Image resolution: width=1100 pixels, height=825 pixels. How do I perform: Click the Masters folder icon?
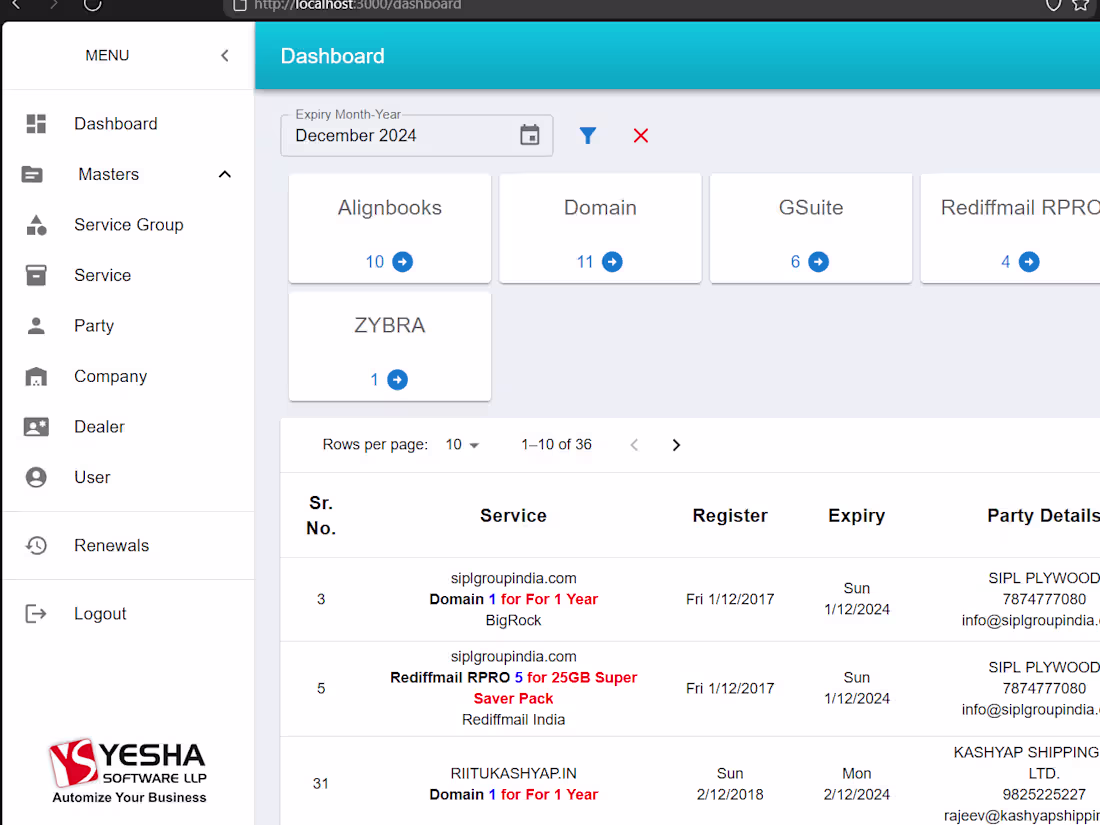(37, 173)
